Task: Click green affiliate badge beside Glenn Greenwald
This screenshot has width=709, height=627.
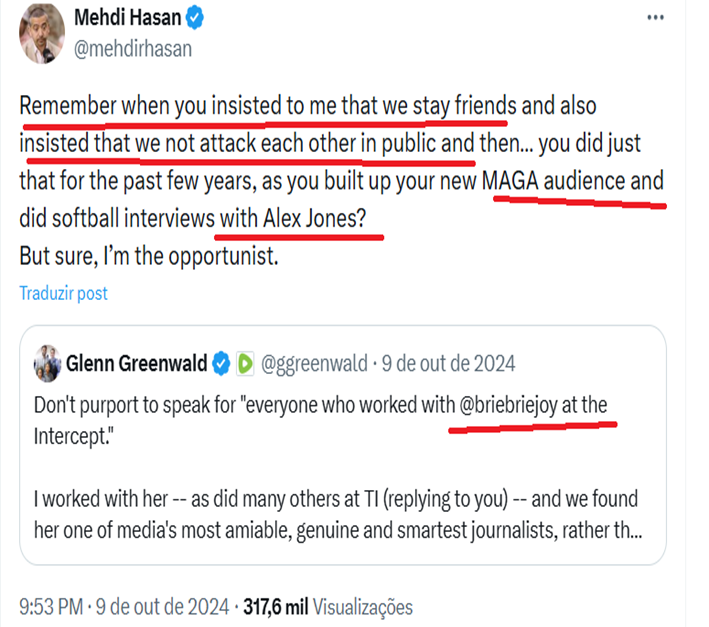Action: coord(244,363)
